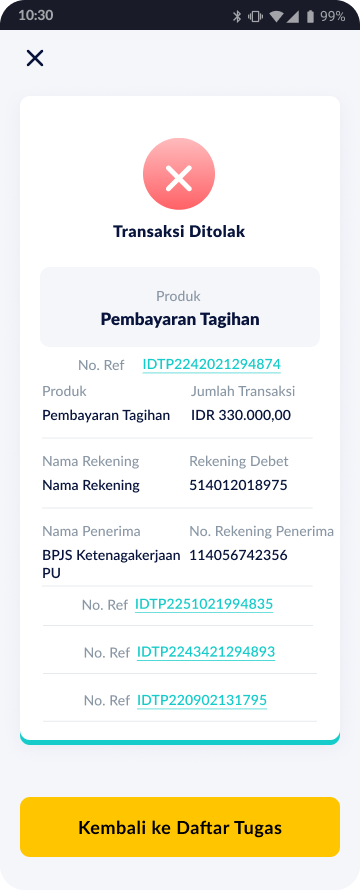The image size is (360, 890).
Task: Close the transaction screen with the X icon
Action: tap(35, 58)
